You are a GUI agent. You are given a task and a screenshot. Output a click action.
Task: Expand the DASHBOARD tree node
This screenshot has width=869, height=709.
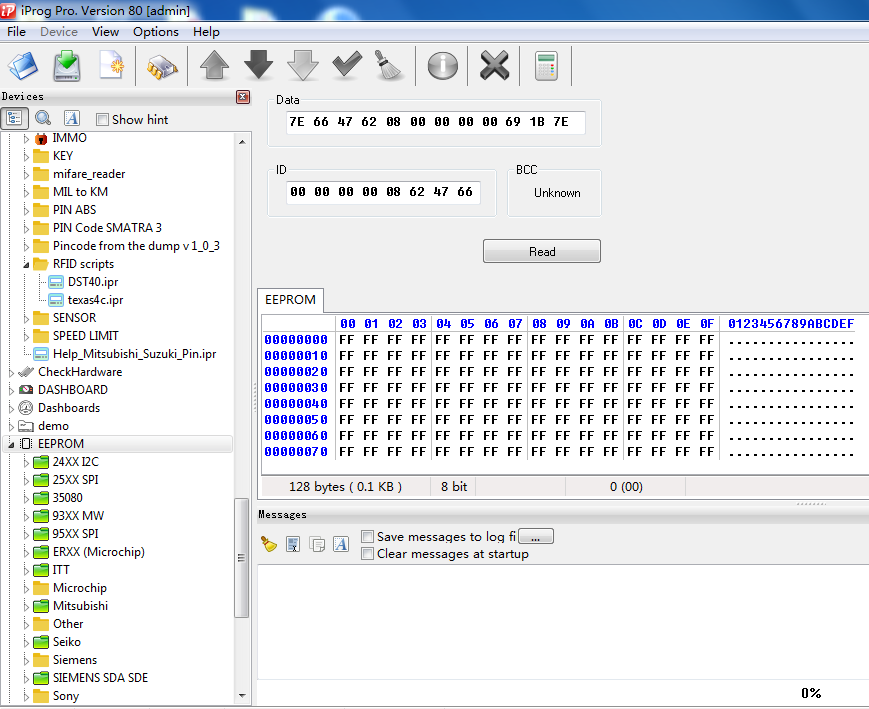click(11, 390)
